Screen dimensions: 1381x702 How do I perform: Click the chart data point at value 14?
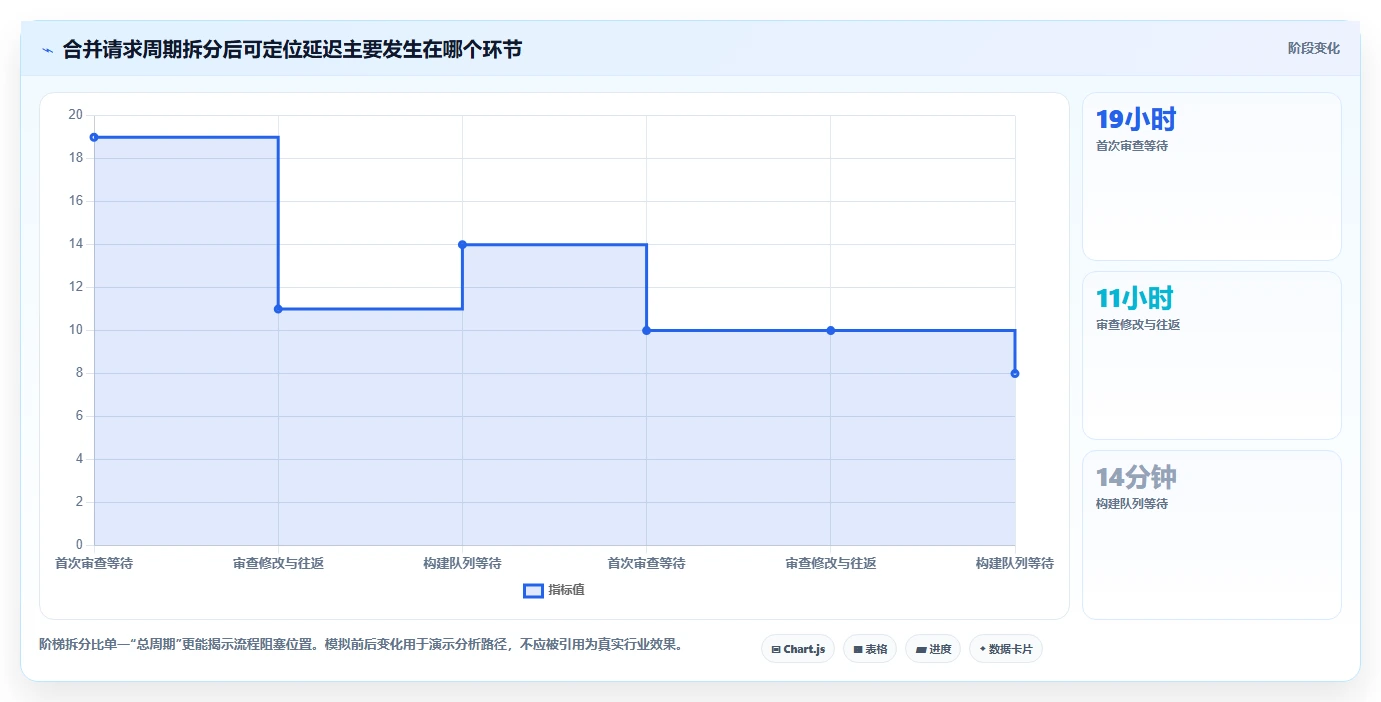(x=462, y=244)
